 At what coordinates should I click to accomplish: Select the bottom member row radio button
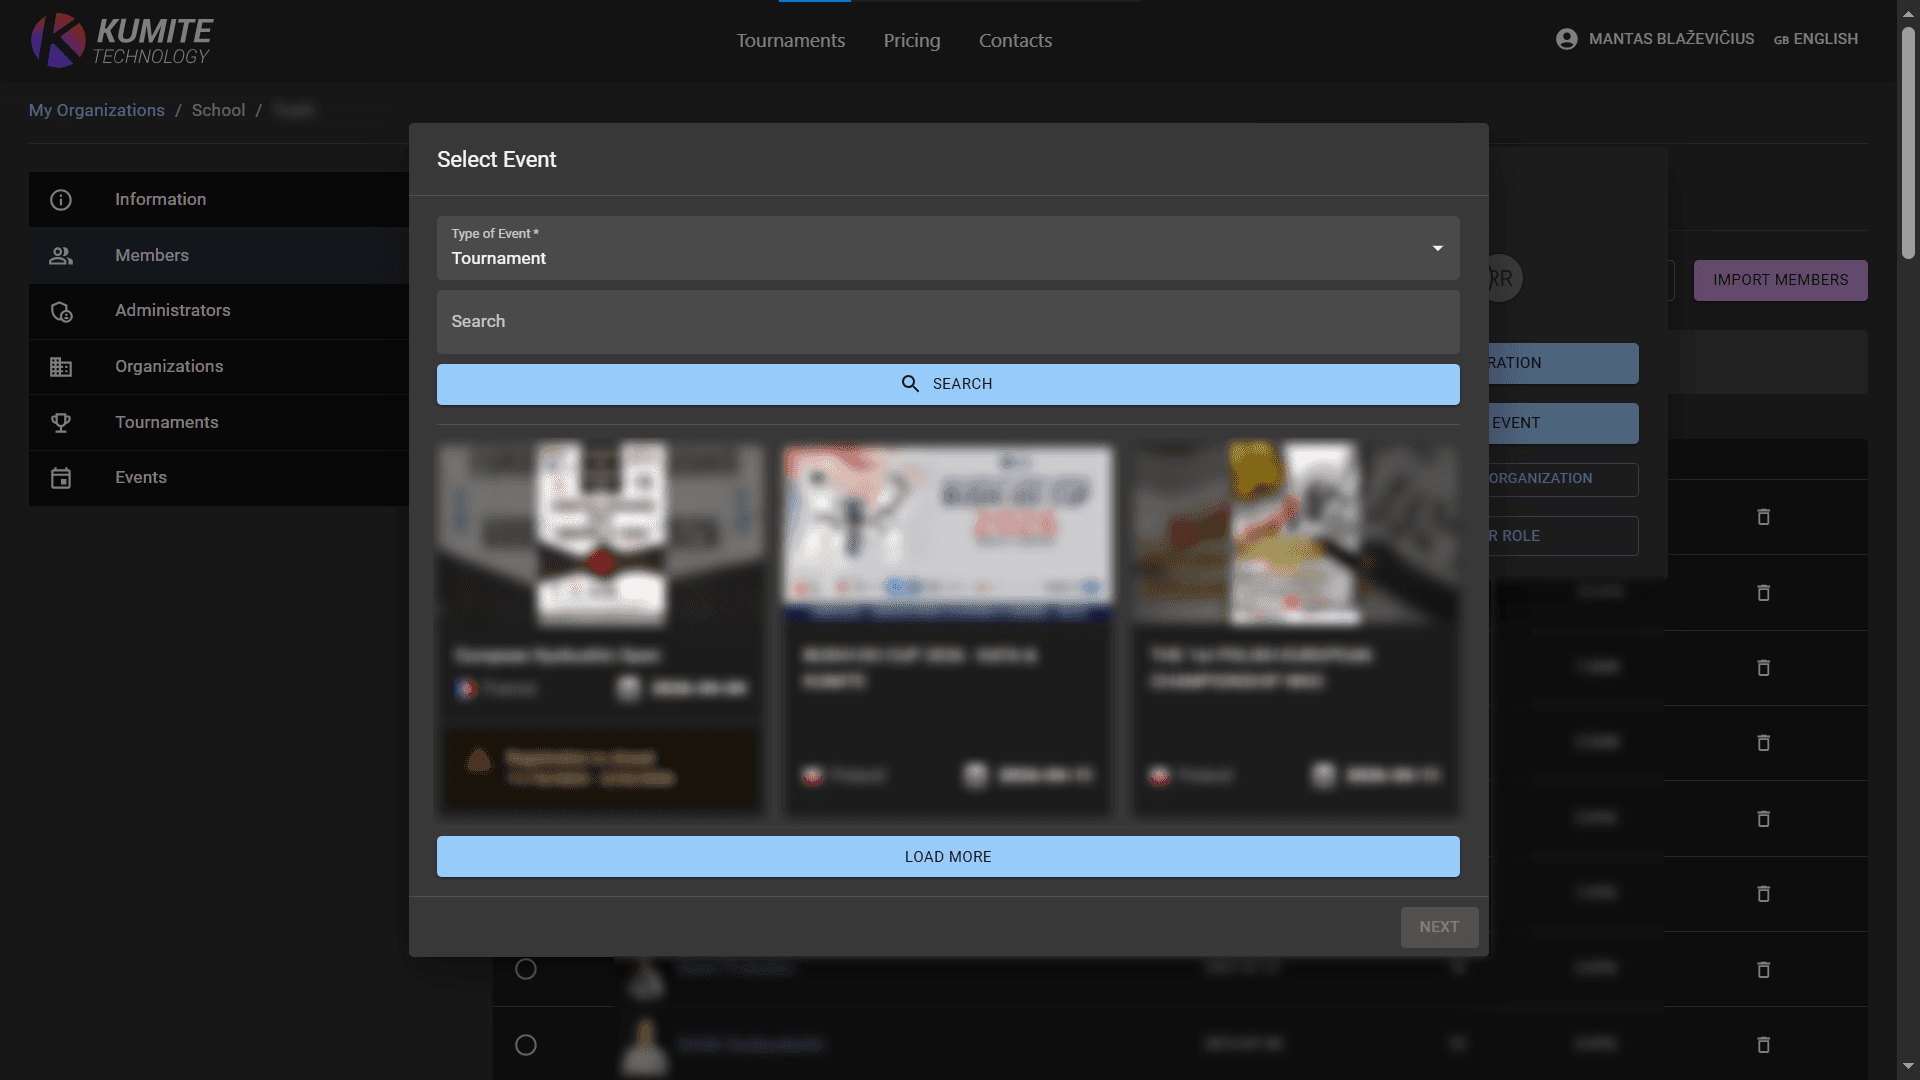click(526, 1045)
